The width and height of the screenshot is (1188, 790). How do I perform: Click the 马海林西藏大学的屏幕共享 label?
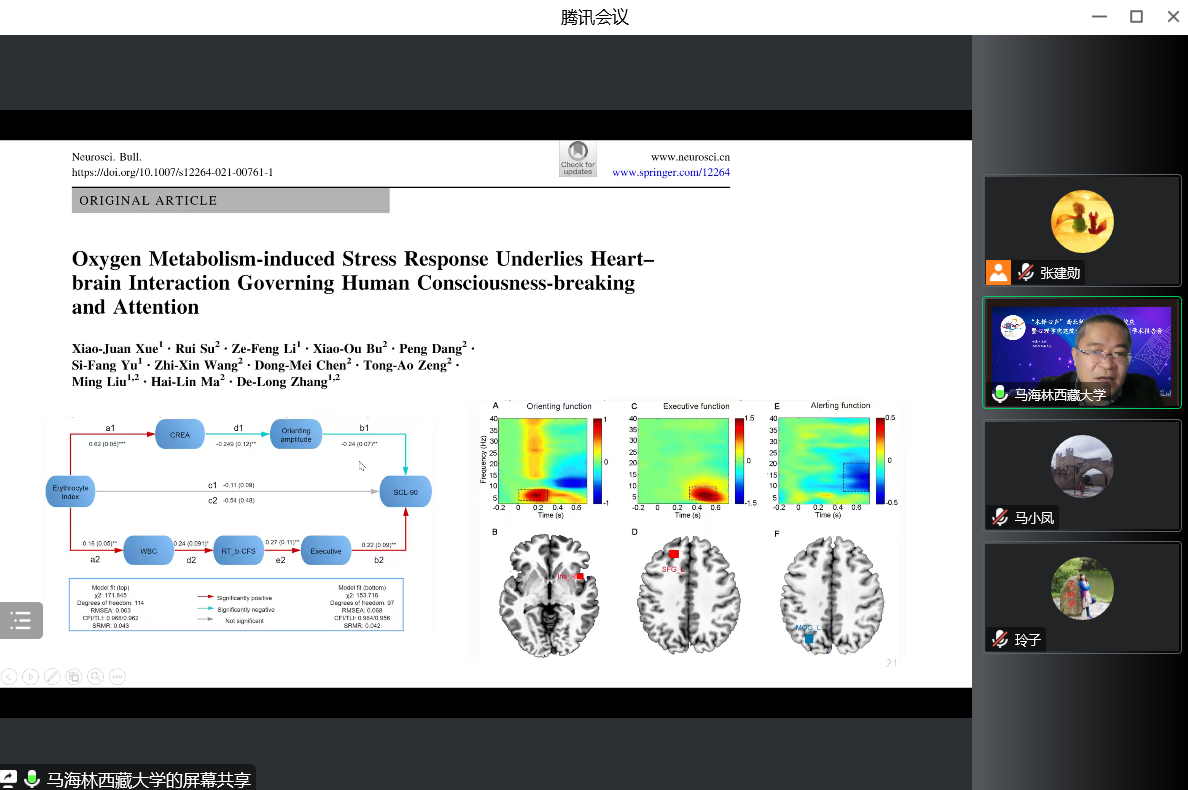coord(148,779)
